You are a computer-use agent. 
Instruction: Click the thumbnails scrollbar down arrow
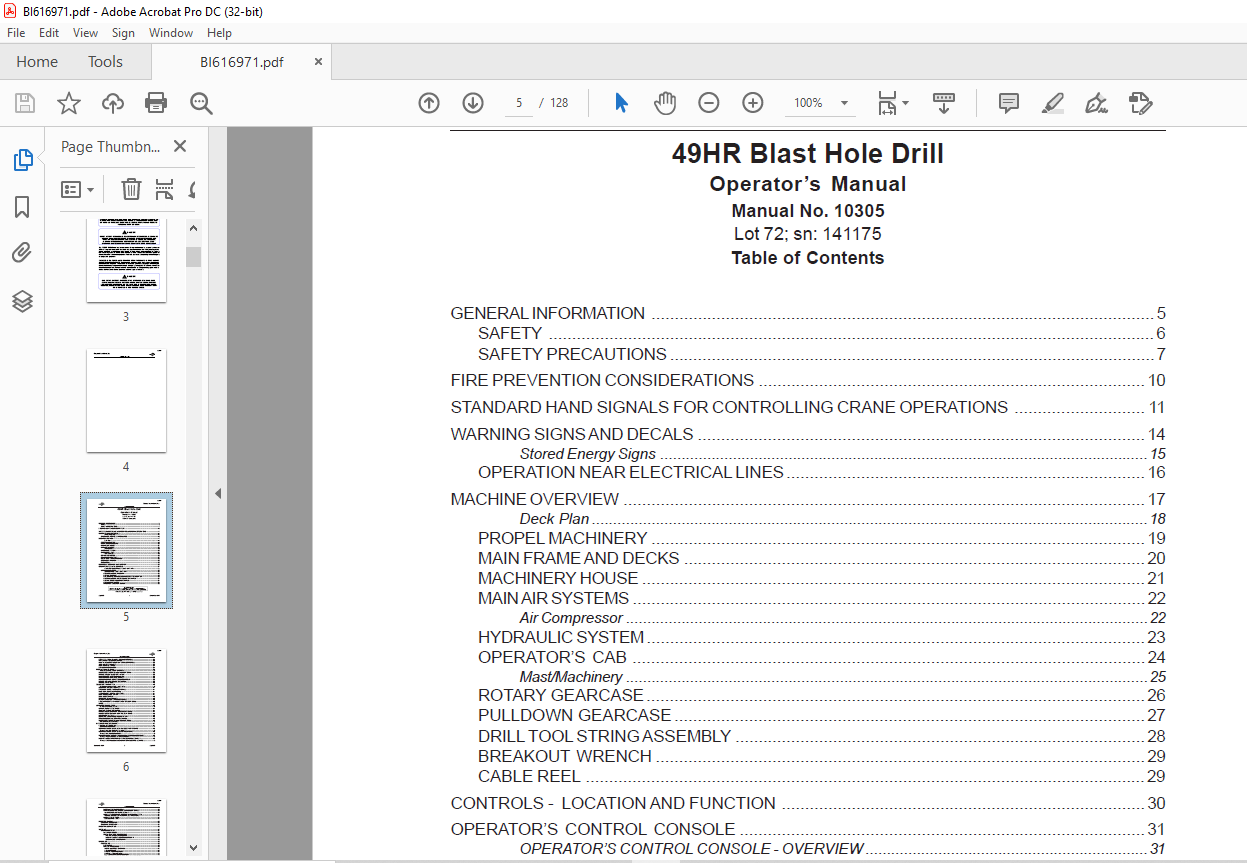point(193,847)
